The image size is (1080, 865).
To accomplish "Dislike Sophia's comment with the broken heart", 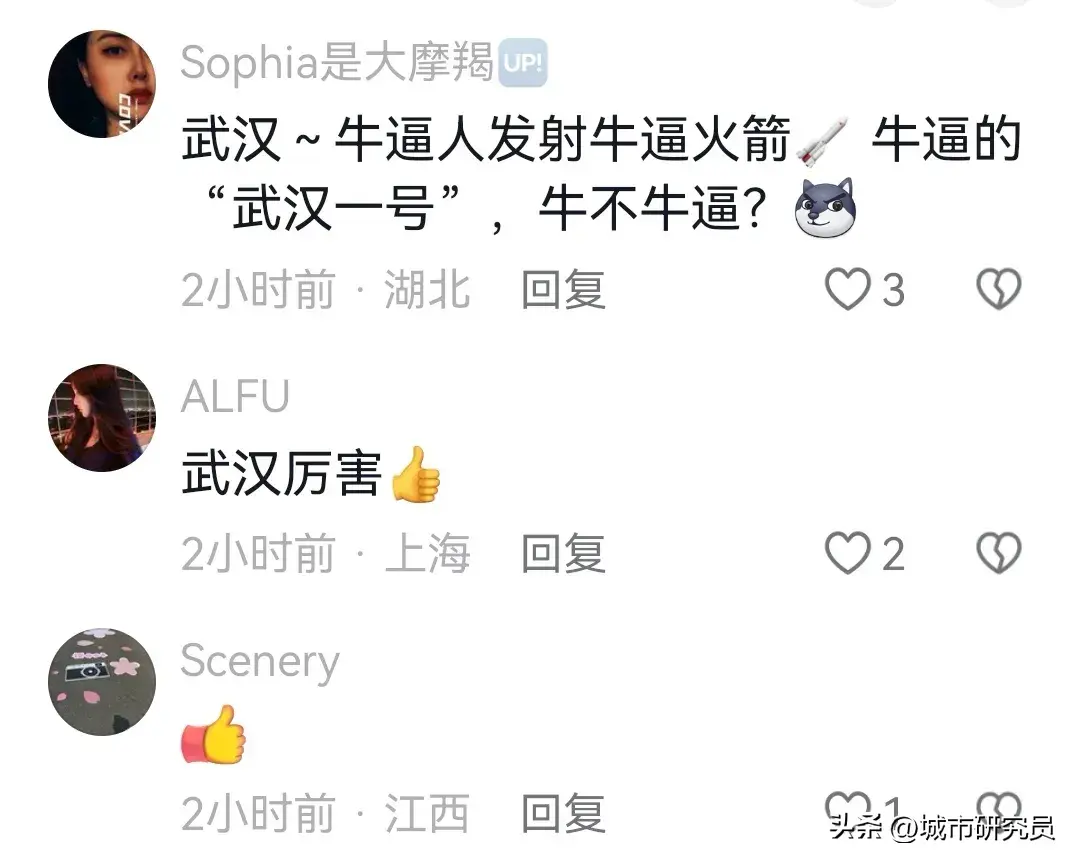I will click(998, 289).
